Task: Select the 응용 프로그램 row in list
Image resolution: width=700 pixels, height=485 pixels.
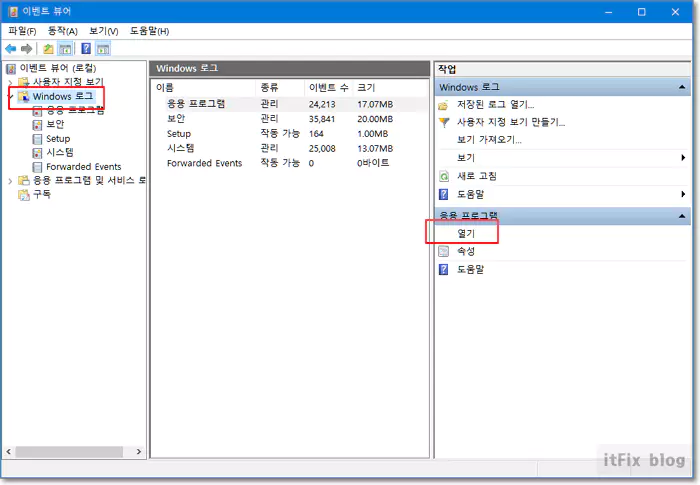Action: click(290, 104)
